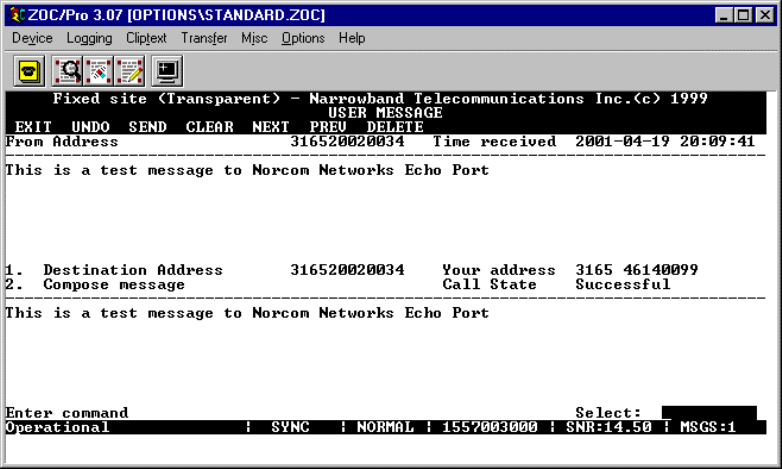Maximize the ZOC/Pro window
This screenshot has height=469, width=782.
tap(743, 15)
